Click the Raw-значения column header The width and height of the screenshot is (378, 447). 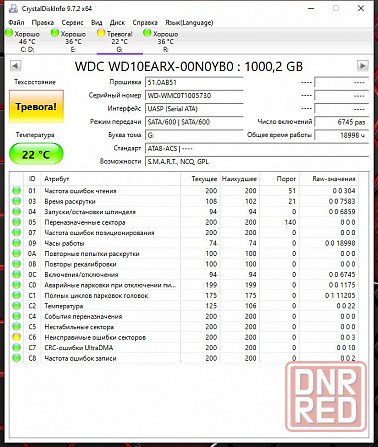pyautogui.click(x=329, y=179)
